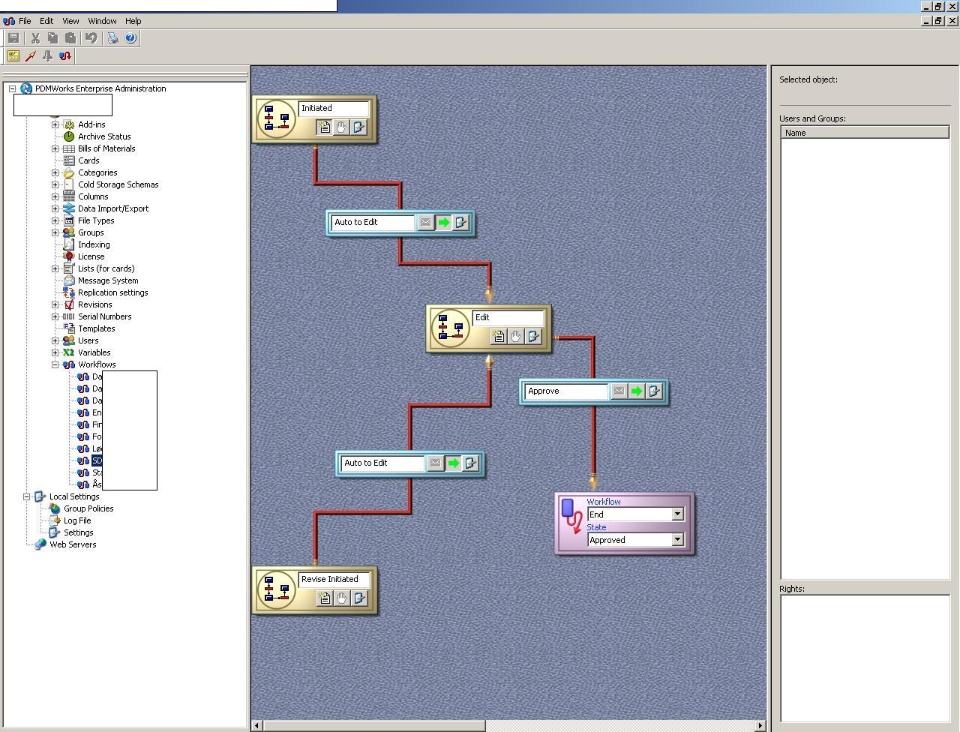This screenshot has height=732, width=960.
Task: Click the Paste toolbar icon
Action: tap(70, 38)
